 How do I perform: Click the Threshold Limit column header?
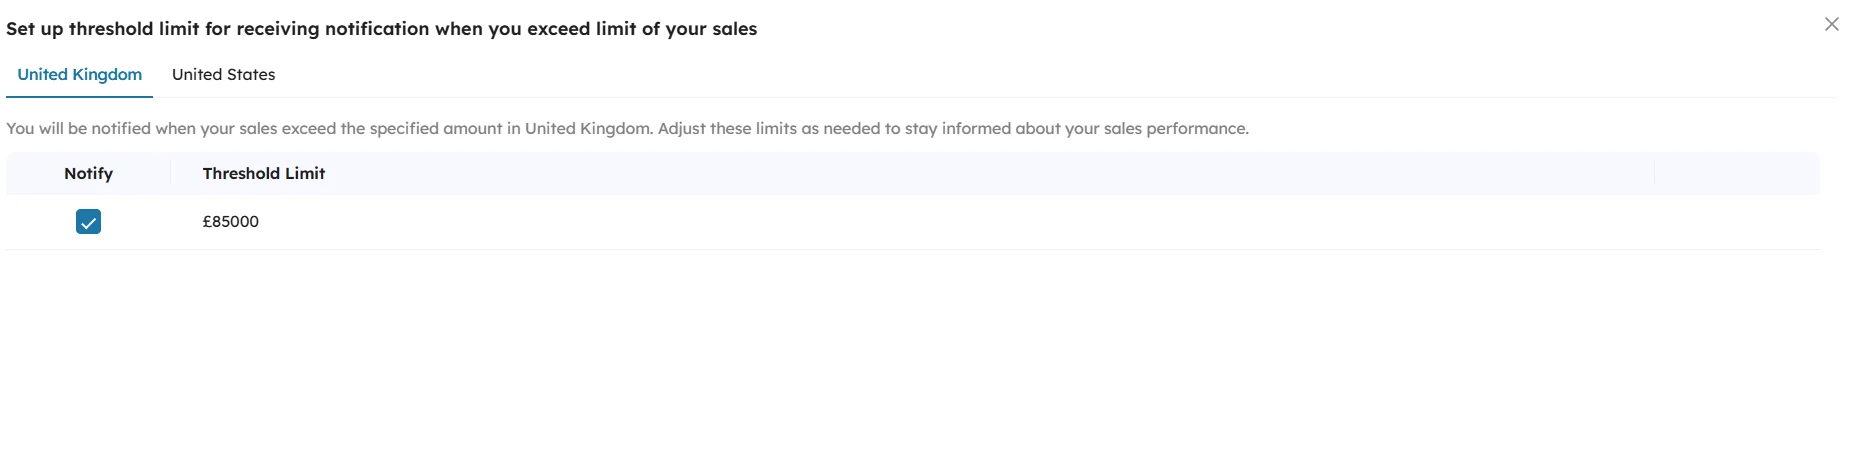click(264, 173)
